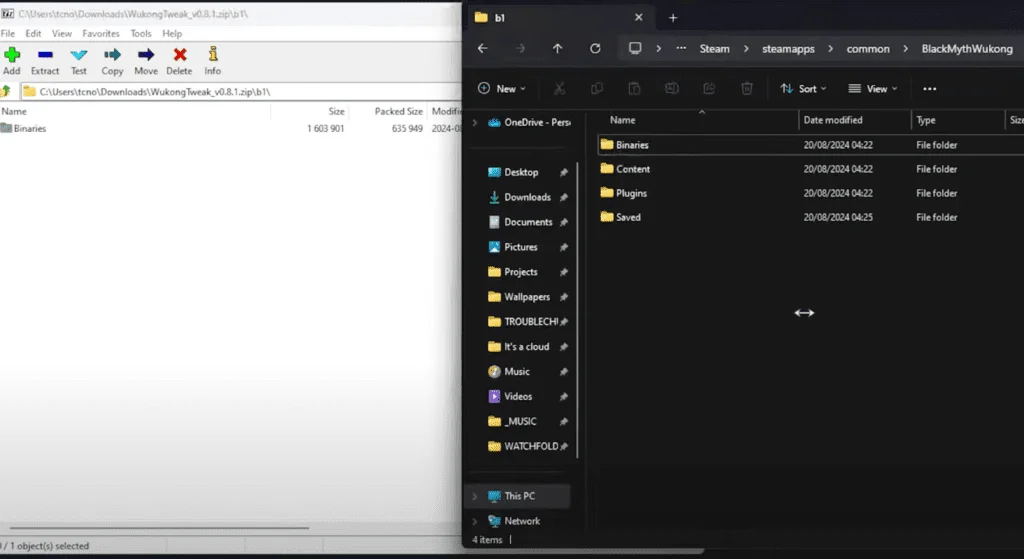
Task: Show hidden breadcrumb path ellipsis
Action: [x=681, y=48]
